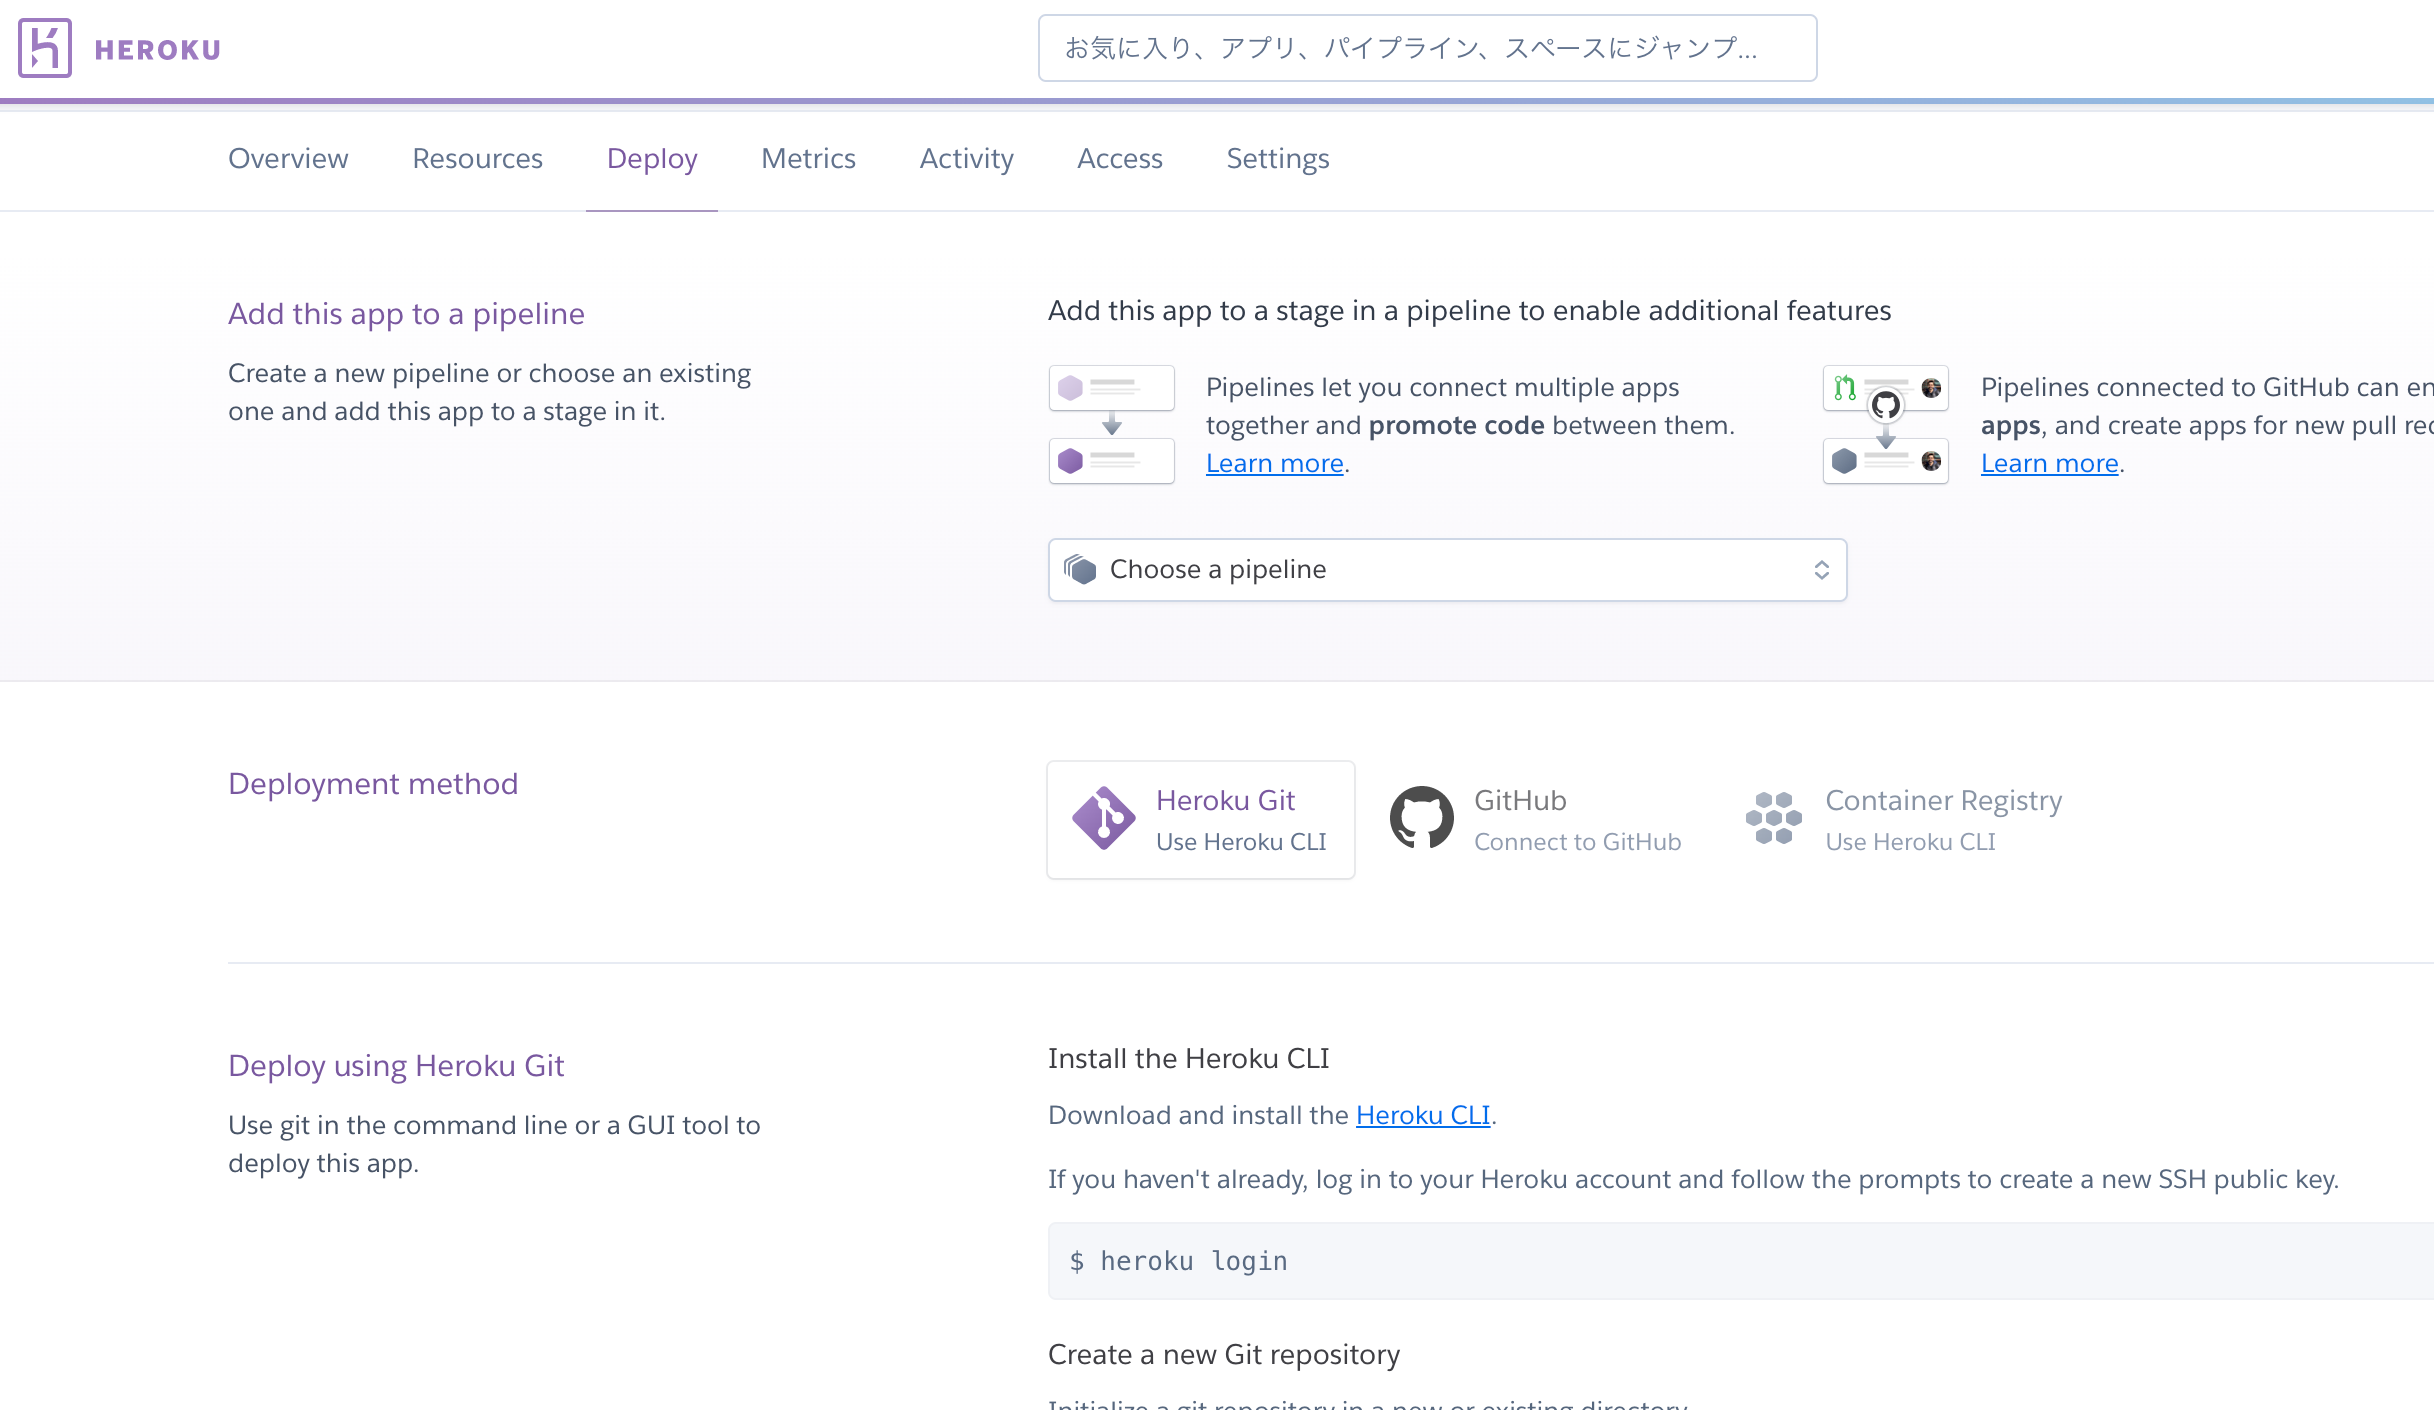Click the Container Registry hexagons icon
This screenshot has height=1410, width=2434.
point(1773,818)
